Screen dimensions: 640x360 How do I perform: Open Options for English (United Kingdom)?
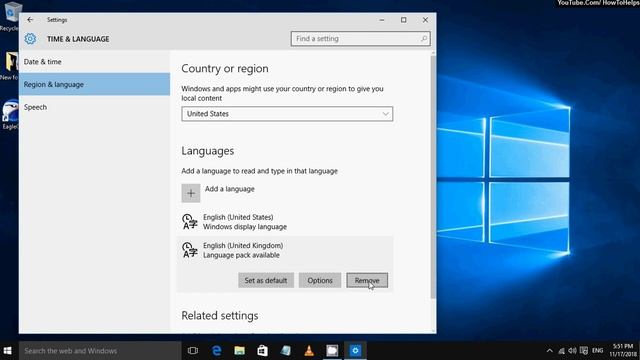[320, 280]
